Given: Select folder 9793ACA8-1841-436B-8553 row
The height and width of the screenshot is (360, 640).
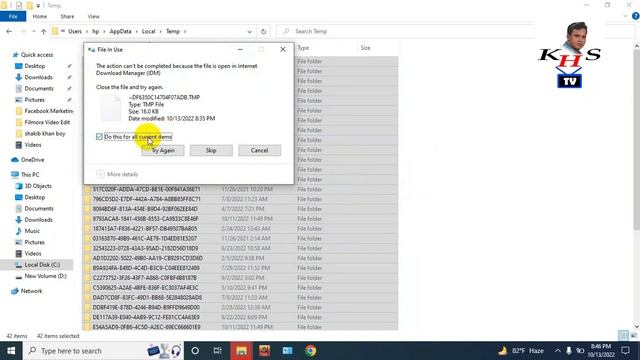Looking at the screenshot, I should tap(240, 219).
